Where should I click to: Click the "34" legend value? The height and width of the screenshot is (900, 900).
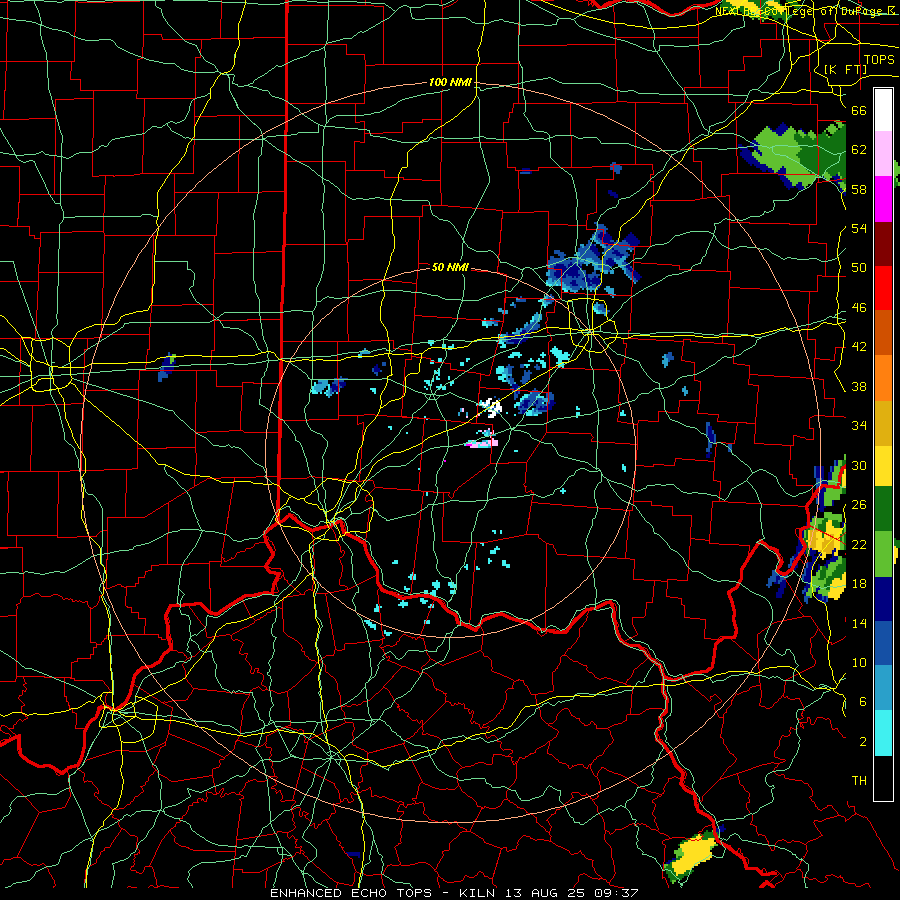[859, 426]
